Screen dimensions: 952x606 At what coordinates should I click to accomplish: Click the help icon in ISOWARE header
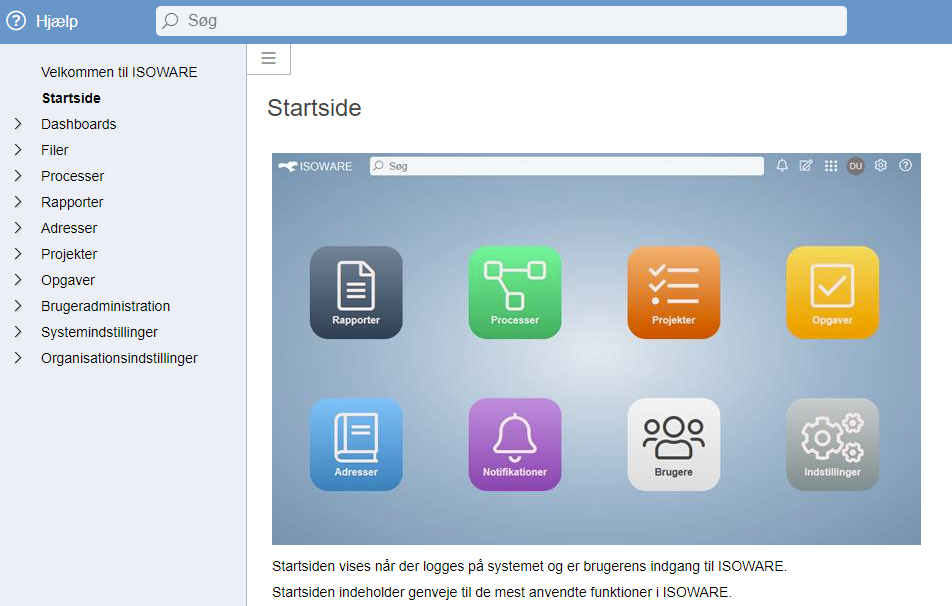905,165
